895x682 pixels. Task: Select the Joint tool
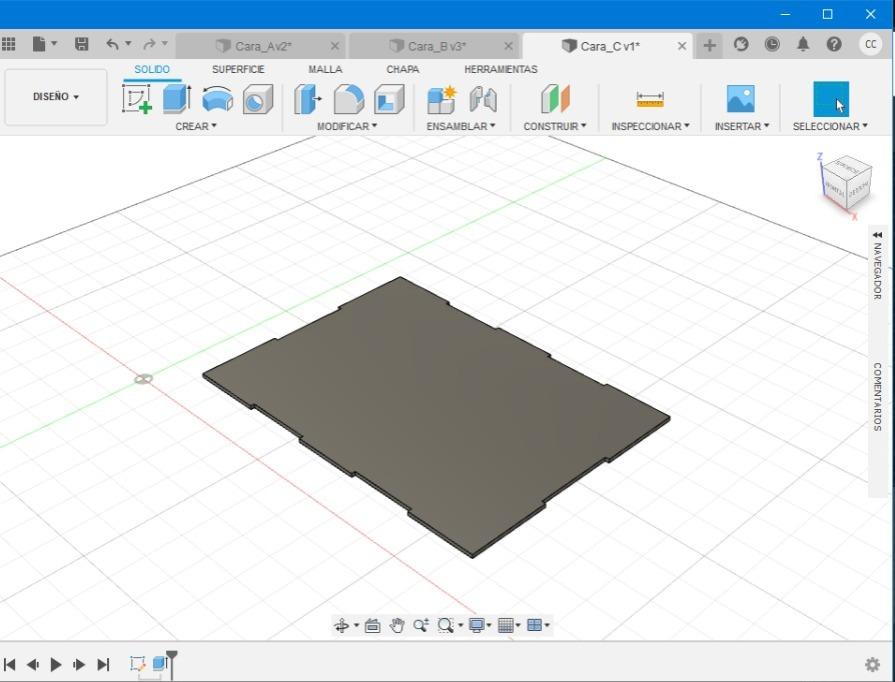483,99
